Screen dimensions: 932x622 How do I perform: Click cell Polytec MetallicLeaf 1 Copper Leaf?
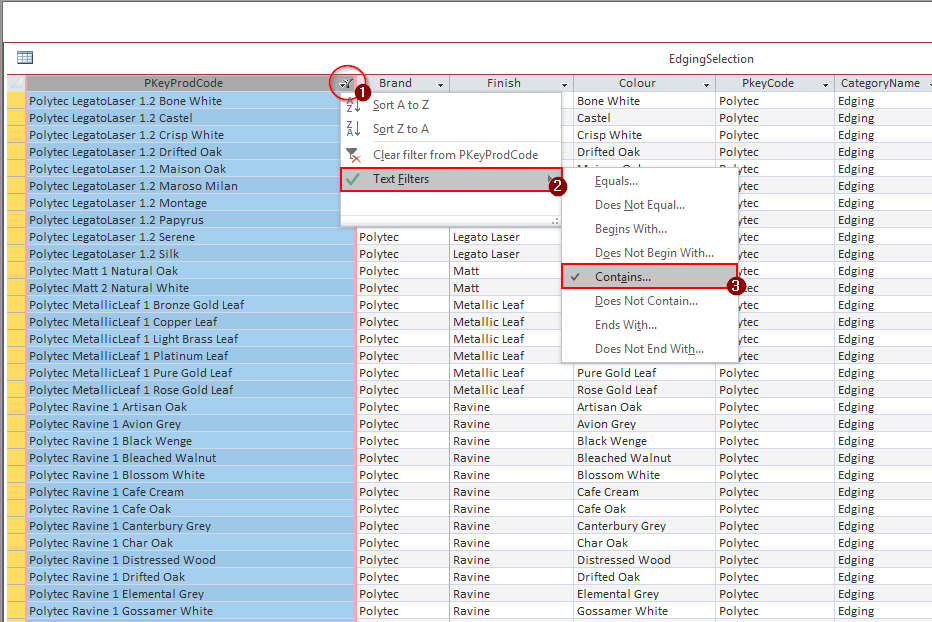pos(191,322)
